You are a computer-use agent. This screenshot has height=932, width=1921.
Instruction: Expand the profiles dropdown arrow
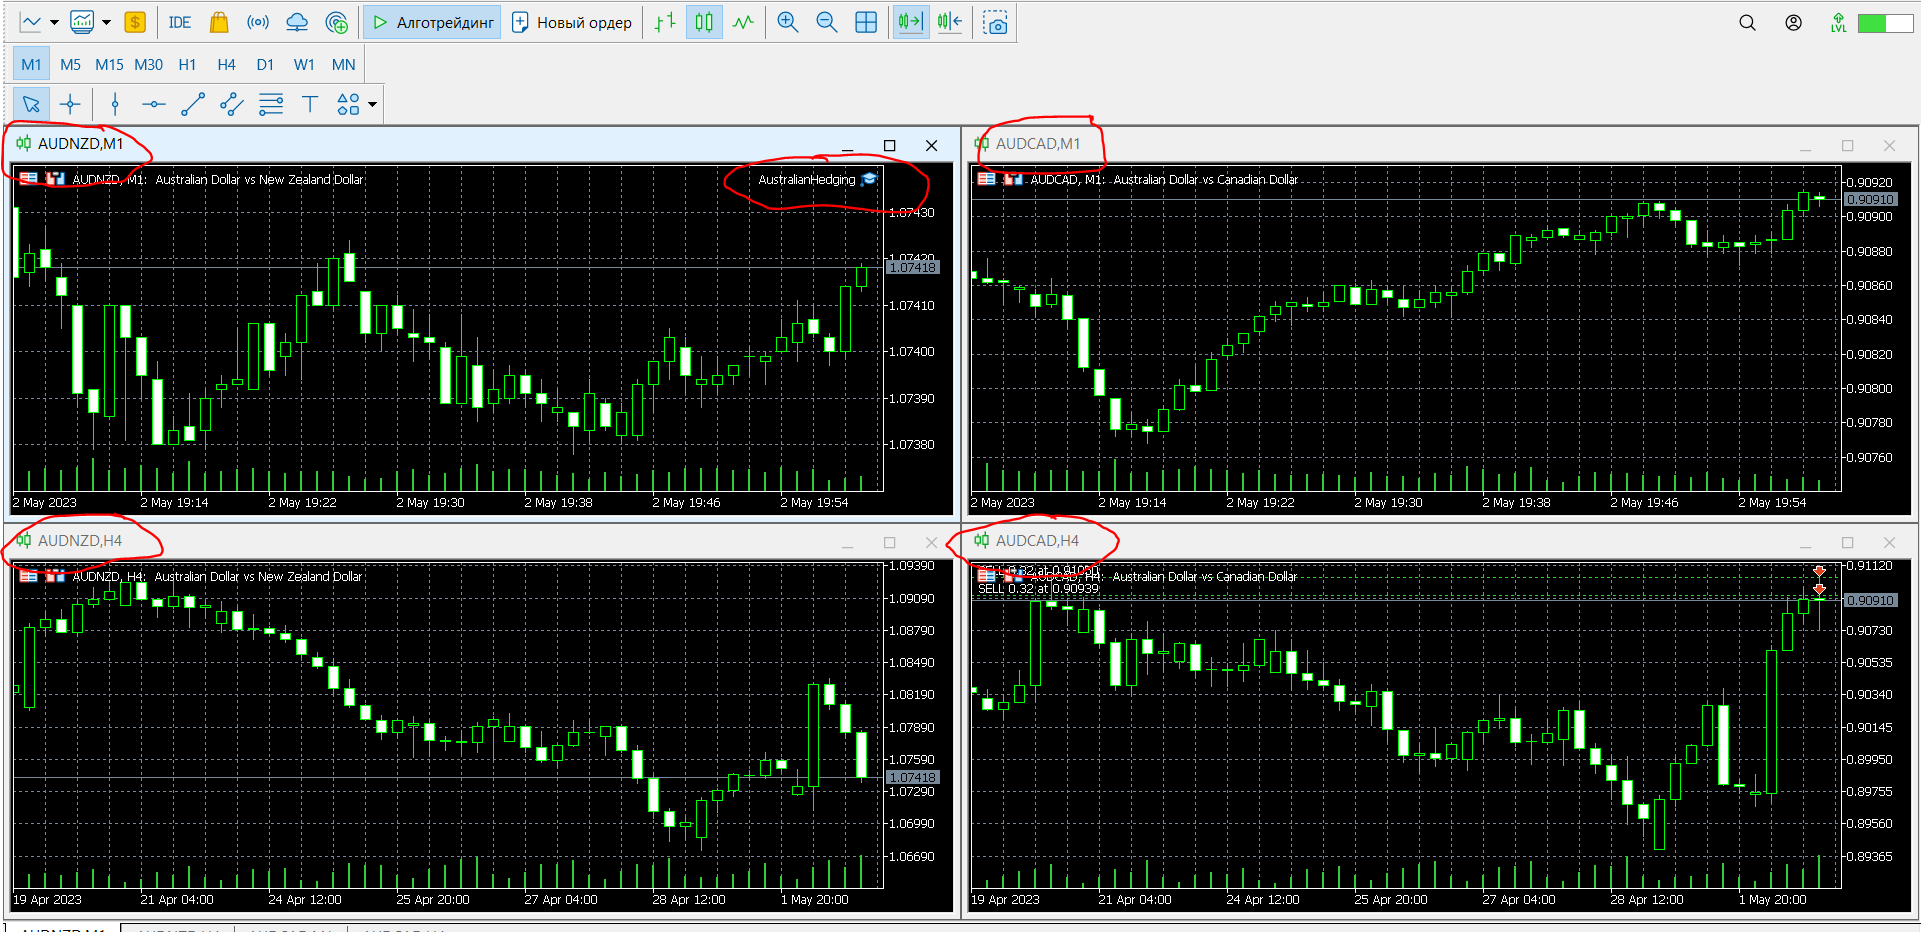[x=106, y=22]
